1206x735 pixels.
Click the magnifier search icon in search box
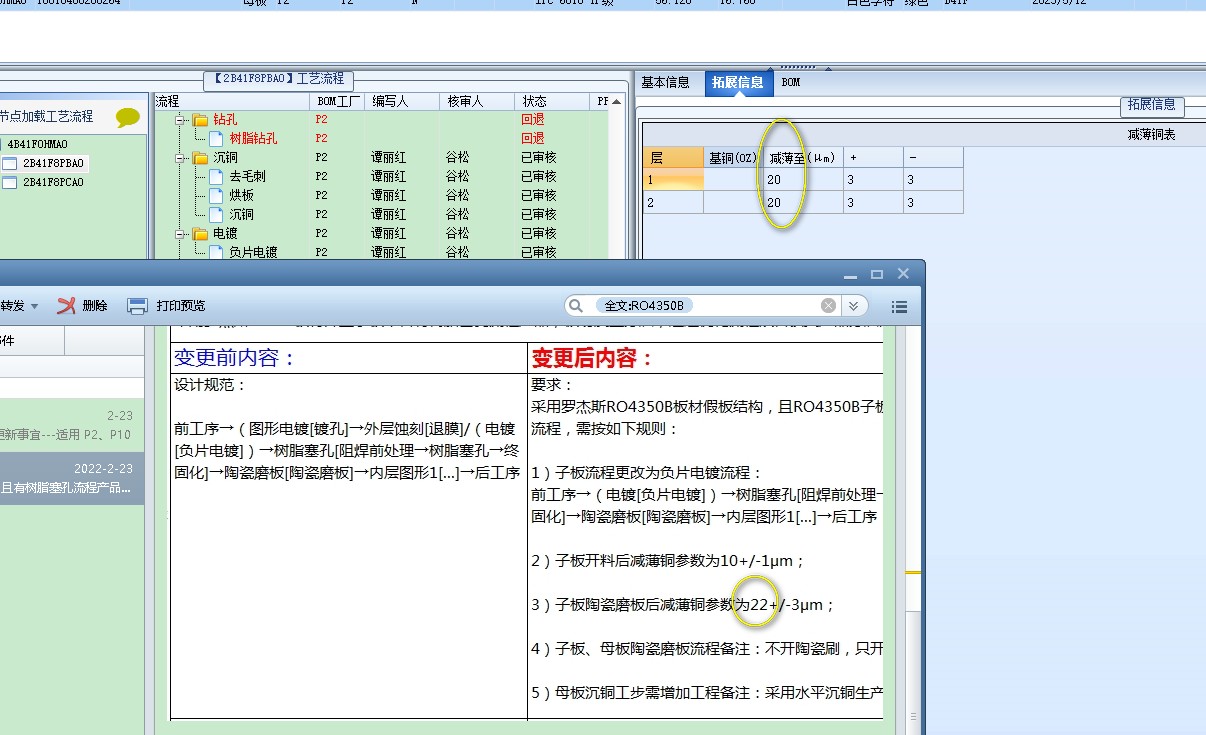(x=575, y=306)
